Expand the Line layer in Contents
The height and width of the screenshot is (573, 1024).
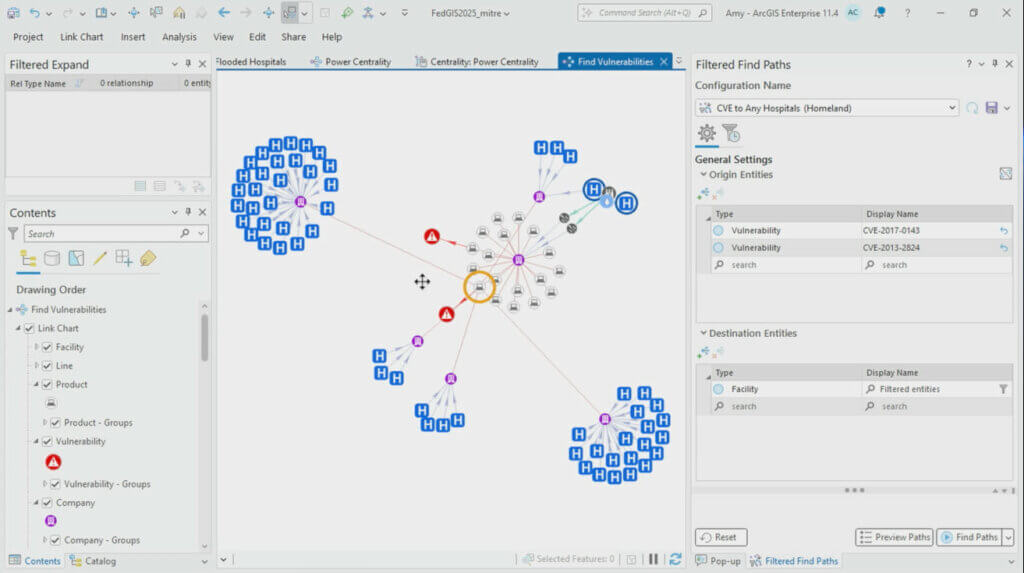tap(36, 366)
